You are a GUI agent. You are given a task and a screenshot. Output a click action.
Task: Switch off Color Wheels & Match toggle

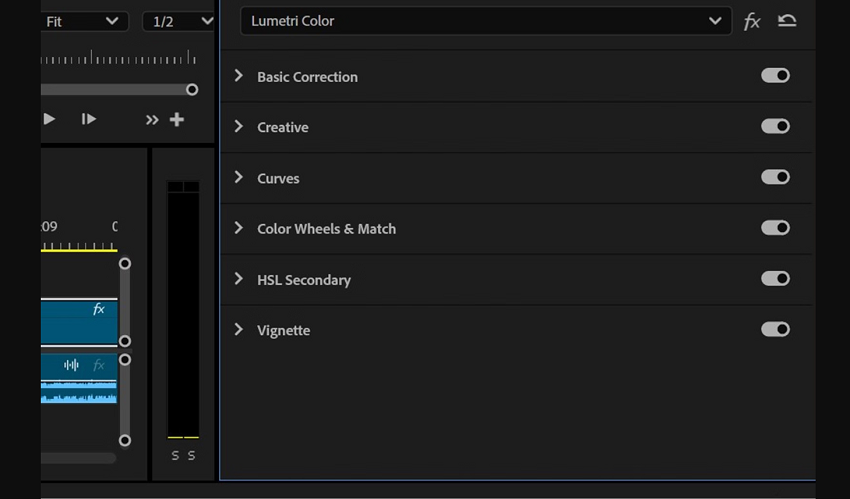pyautogui.click(x=775, y=228)
